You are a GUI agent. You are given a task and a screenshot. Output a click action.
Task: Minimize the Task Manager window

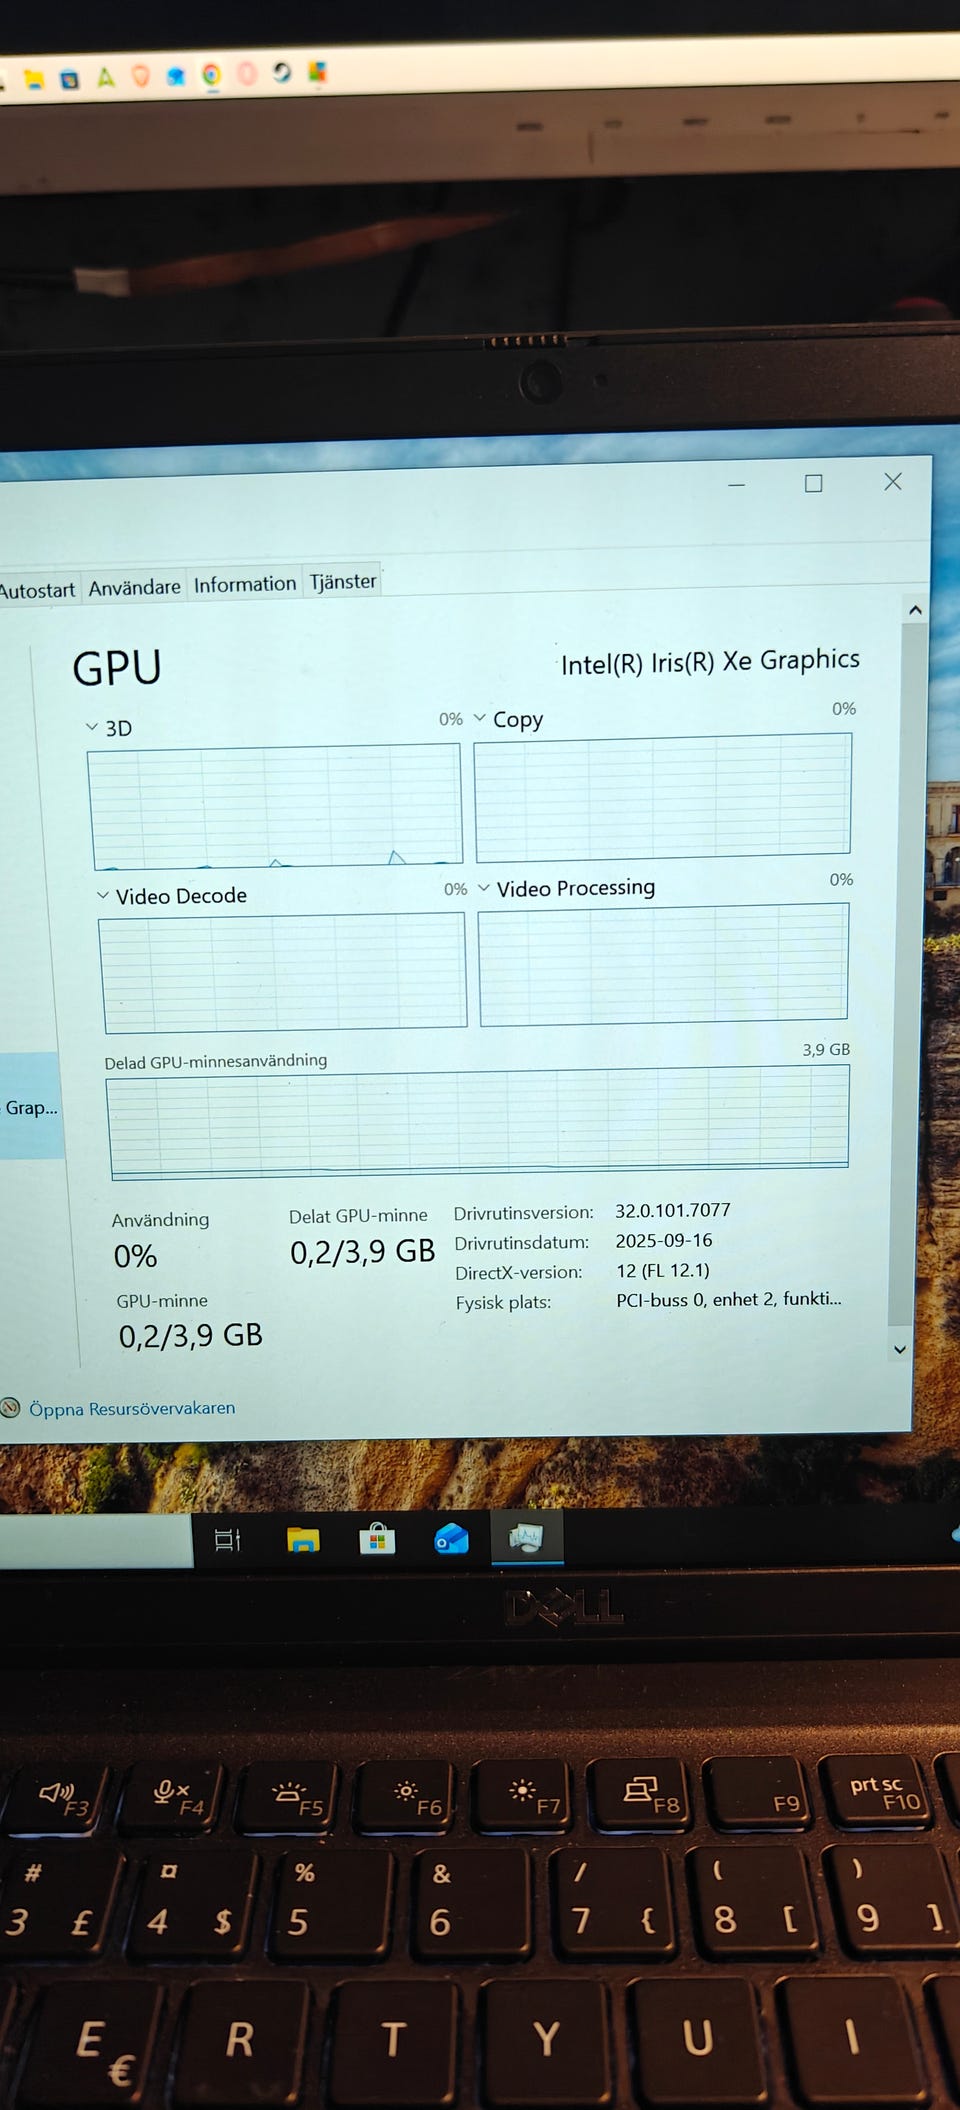pyautogui.click(x=737, y=485)
